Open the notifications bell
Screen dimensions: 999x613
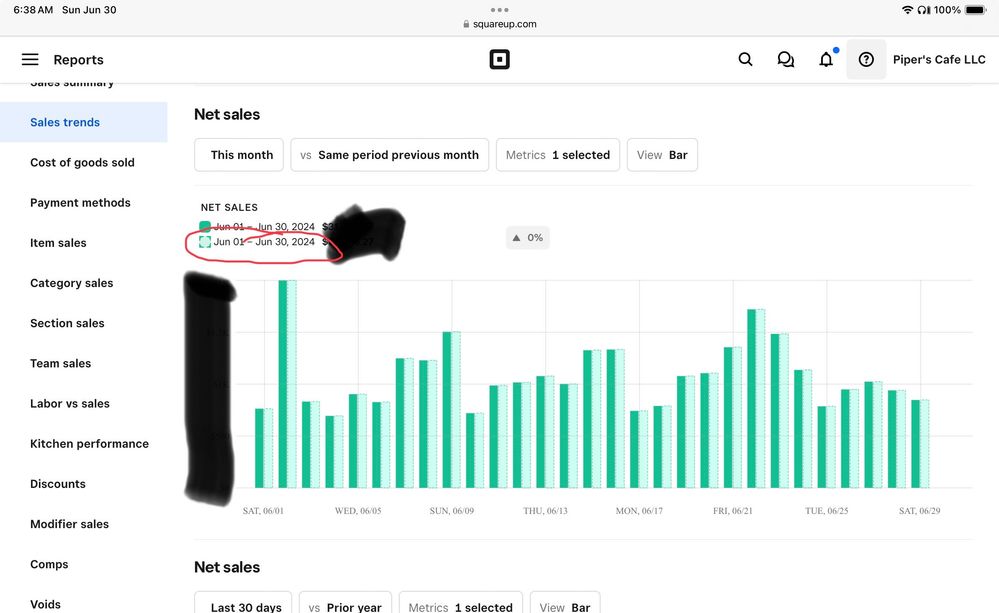click(826, 60)
